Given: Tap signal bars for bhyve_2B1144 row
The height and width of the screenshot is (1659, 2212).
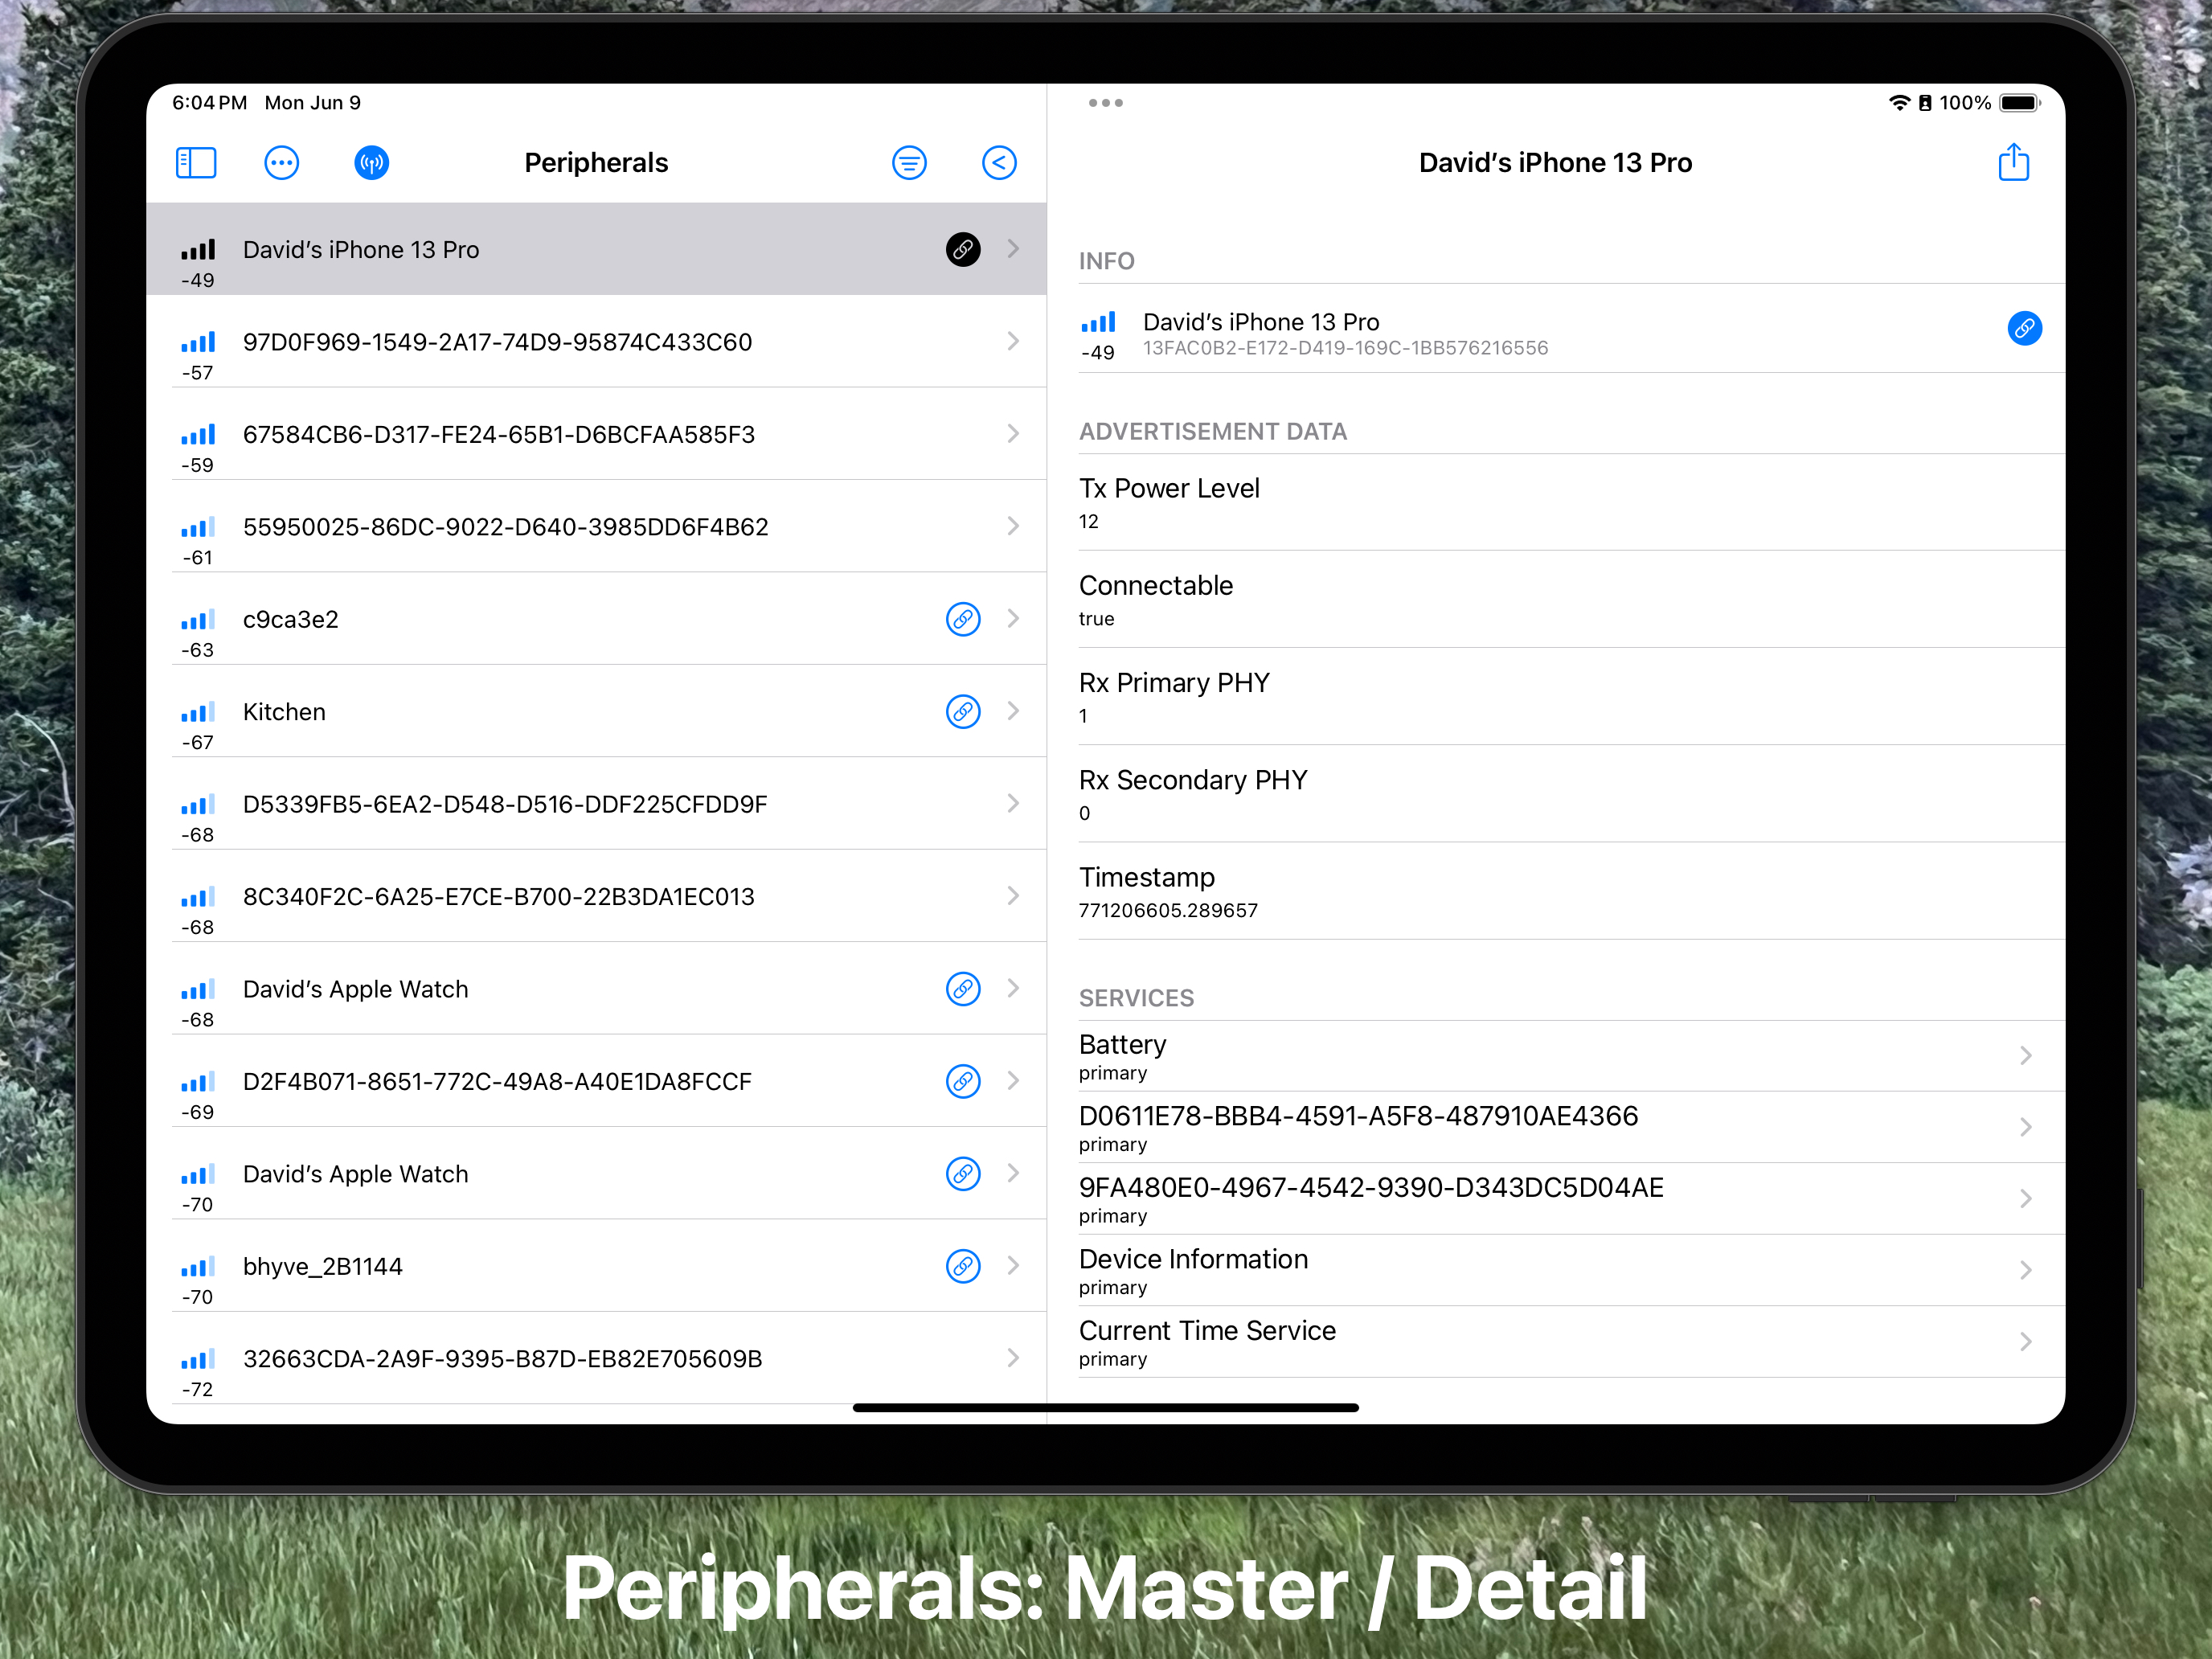Looking at the screenshot, I should point(198,1267).
